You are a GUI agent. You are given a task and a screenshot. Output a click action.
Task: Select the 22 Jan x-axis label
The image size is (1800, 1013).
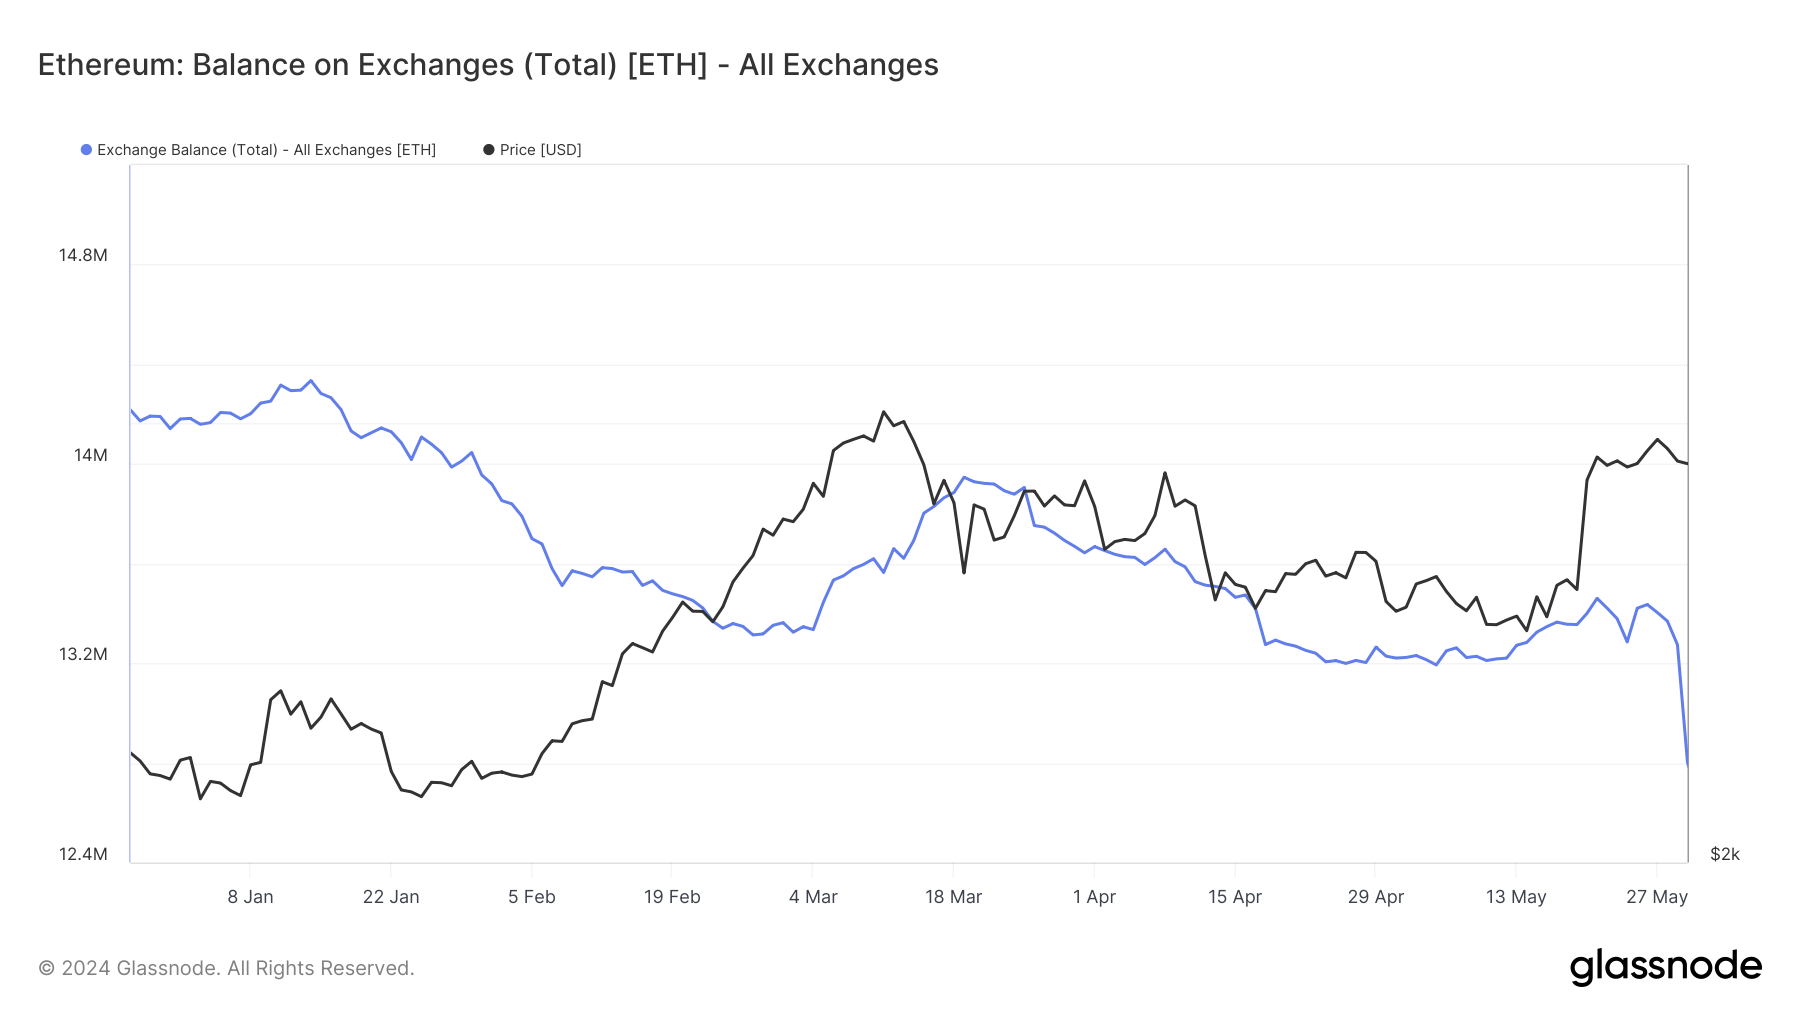click(391, 897)
